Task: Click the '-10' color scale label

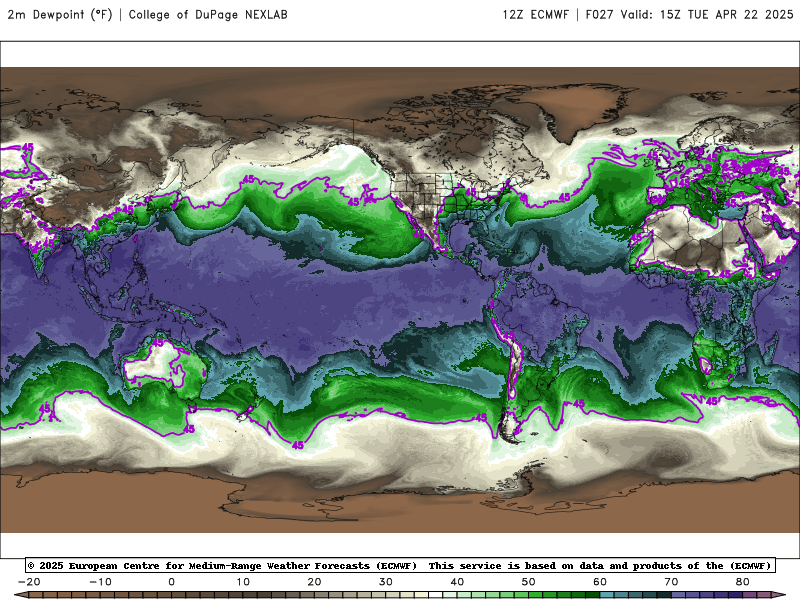Action: tap(100, 582)
